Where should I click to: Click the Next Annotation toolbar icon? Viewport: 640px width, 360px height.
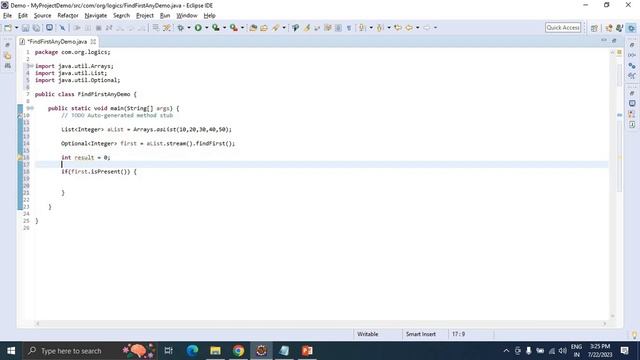pos(362,28)
